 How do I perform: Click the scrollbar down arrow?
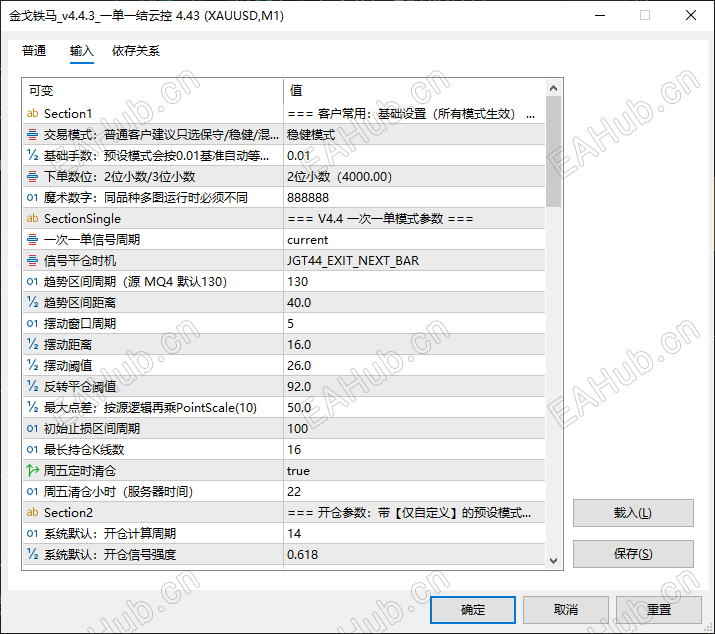(554, 561)
